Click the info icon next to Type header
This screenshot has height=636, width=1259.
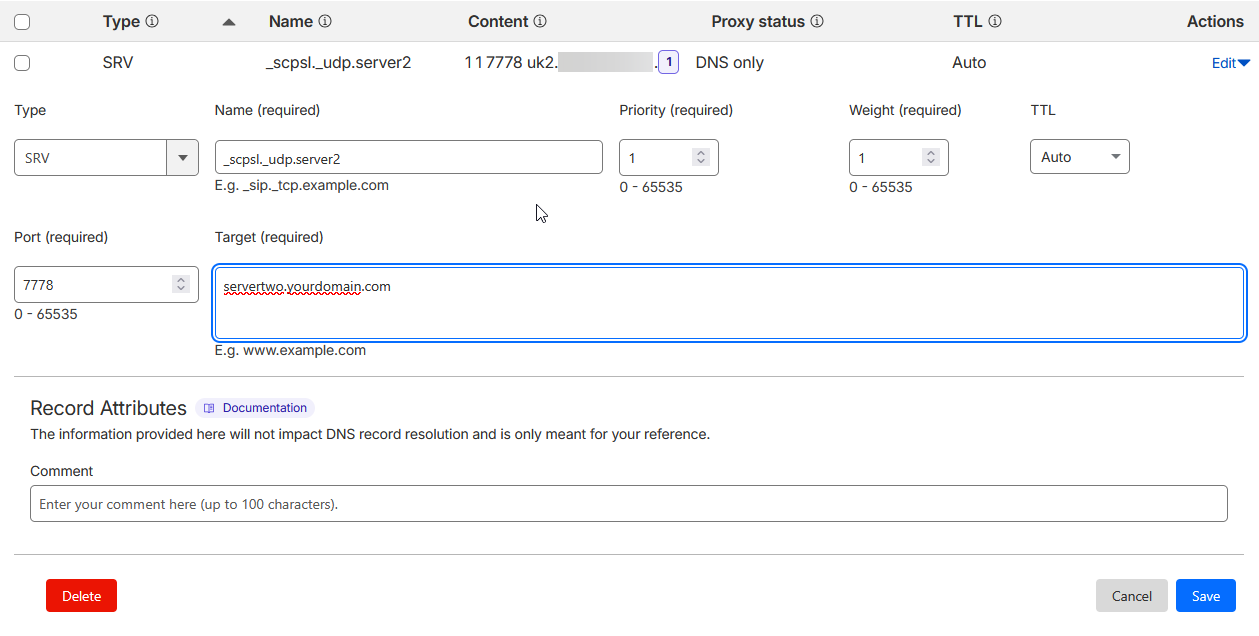click(x=152, y=21)
